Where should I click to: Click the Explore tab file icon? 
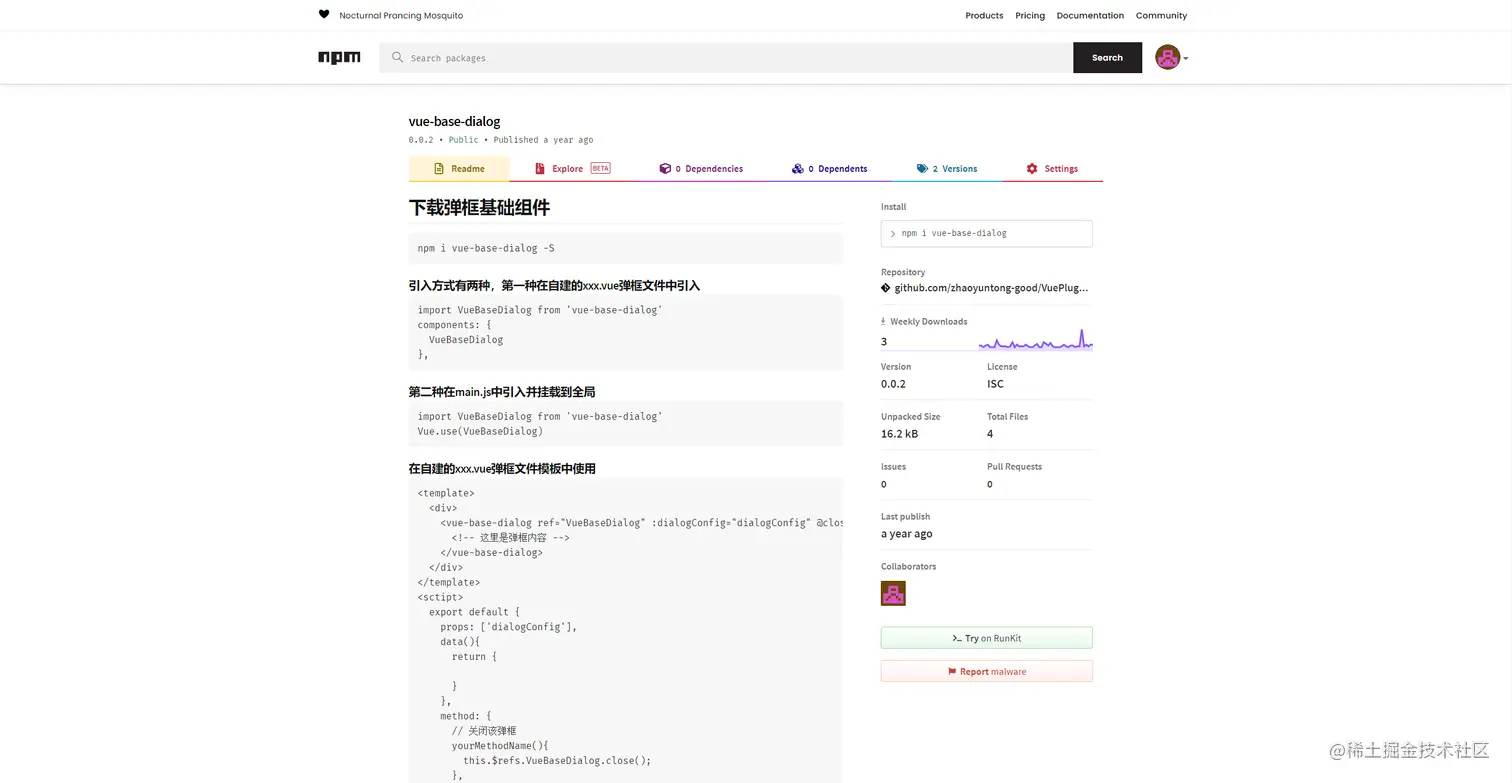tap(540, 169)
